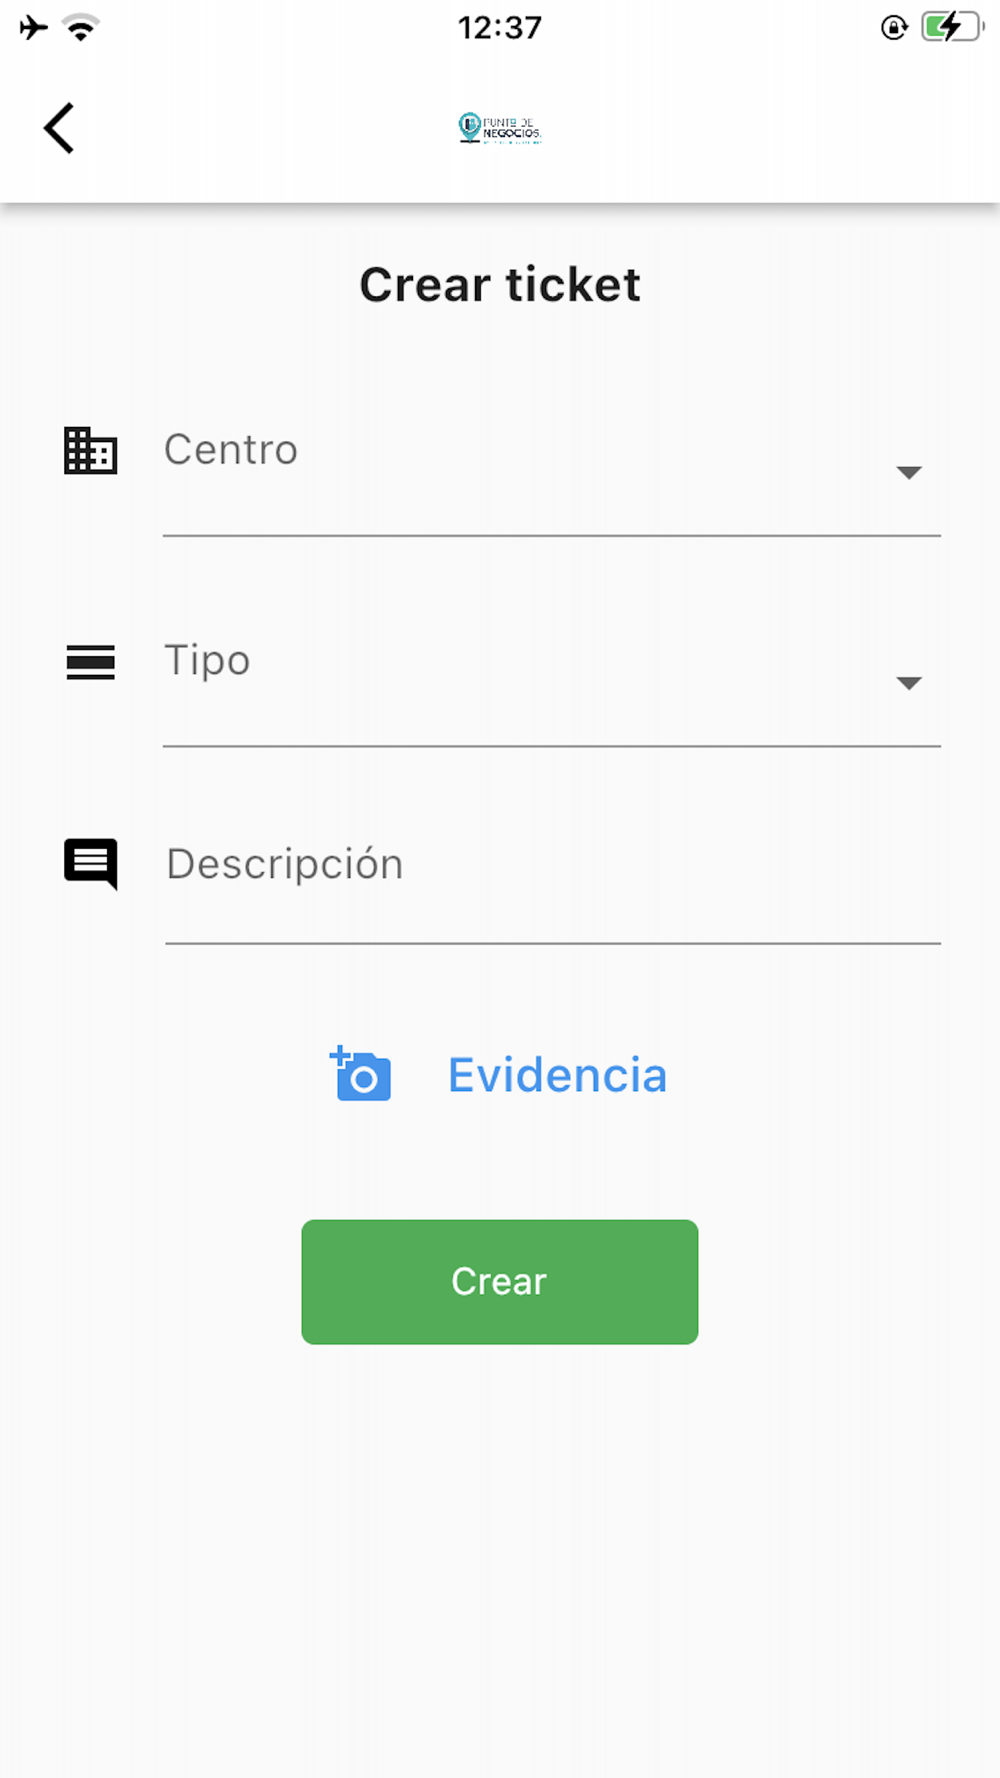Tap the airplane mode status icon
Image resolution: width=1000 pixels, height=1778 pixels.
pyautogui.click(x=34, y=27)
